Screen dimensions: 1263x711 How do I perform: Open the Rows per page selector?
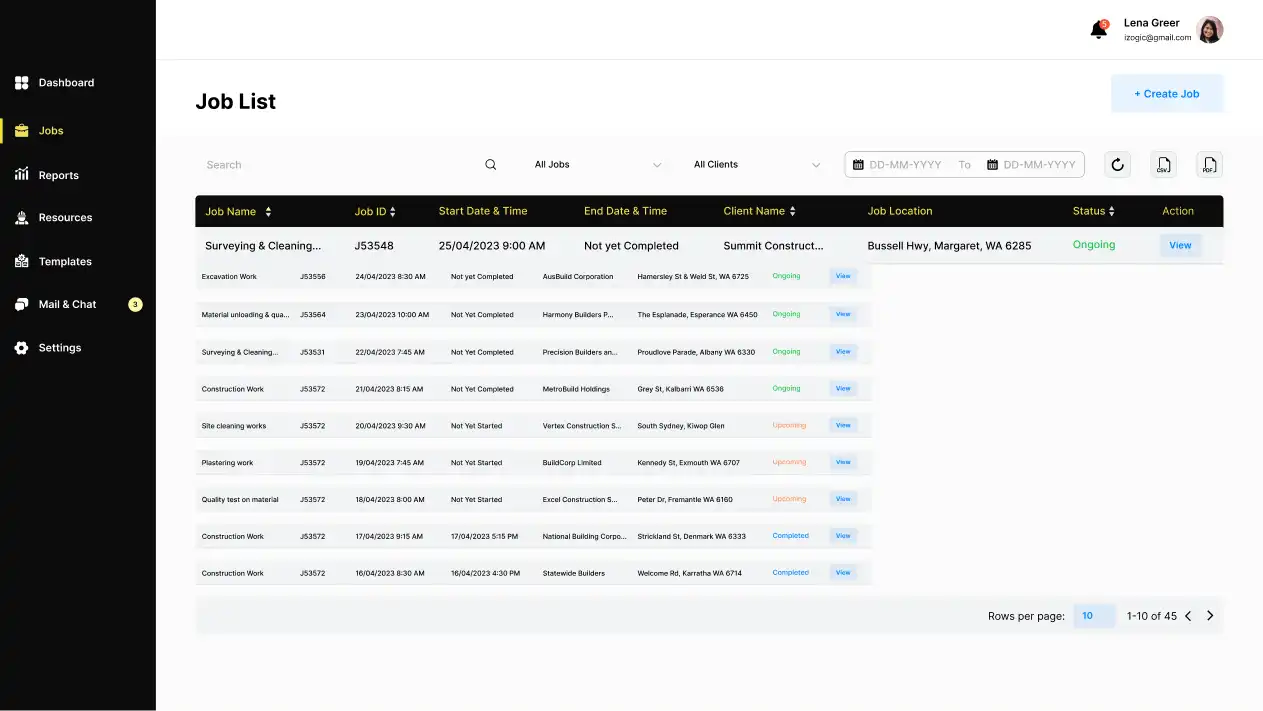pos(1093,616)
